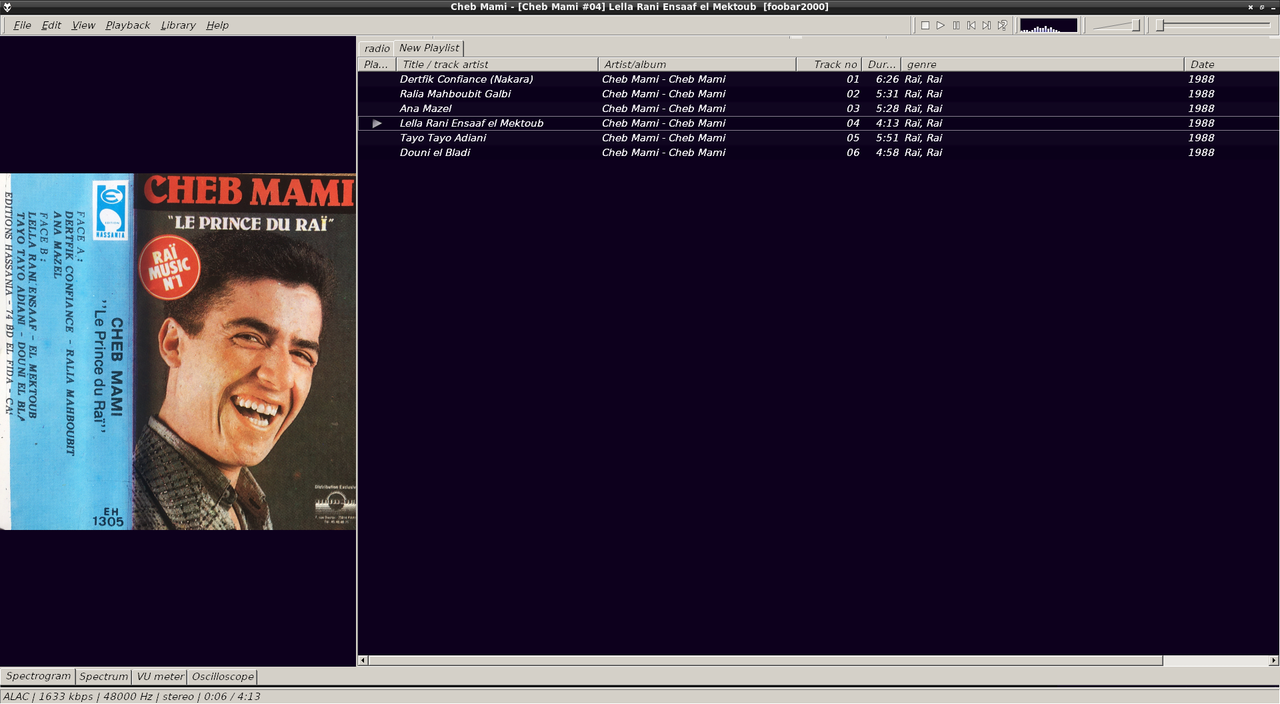The width and height of the screenshot is (1280, 704).
Task: Sort by Duration column header
Action: [x=881, y=64]
